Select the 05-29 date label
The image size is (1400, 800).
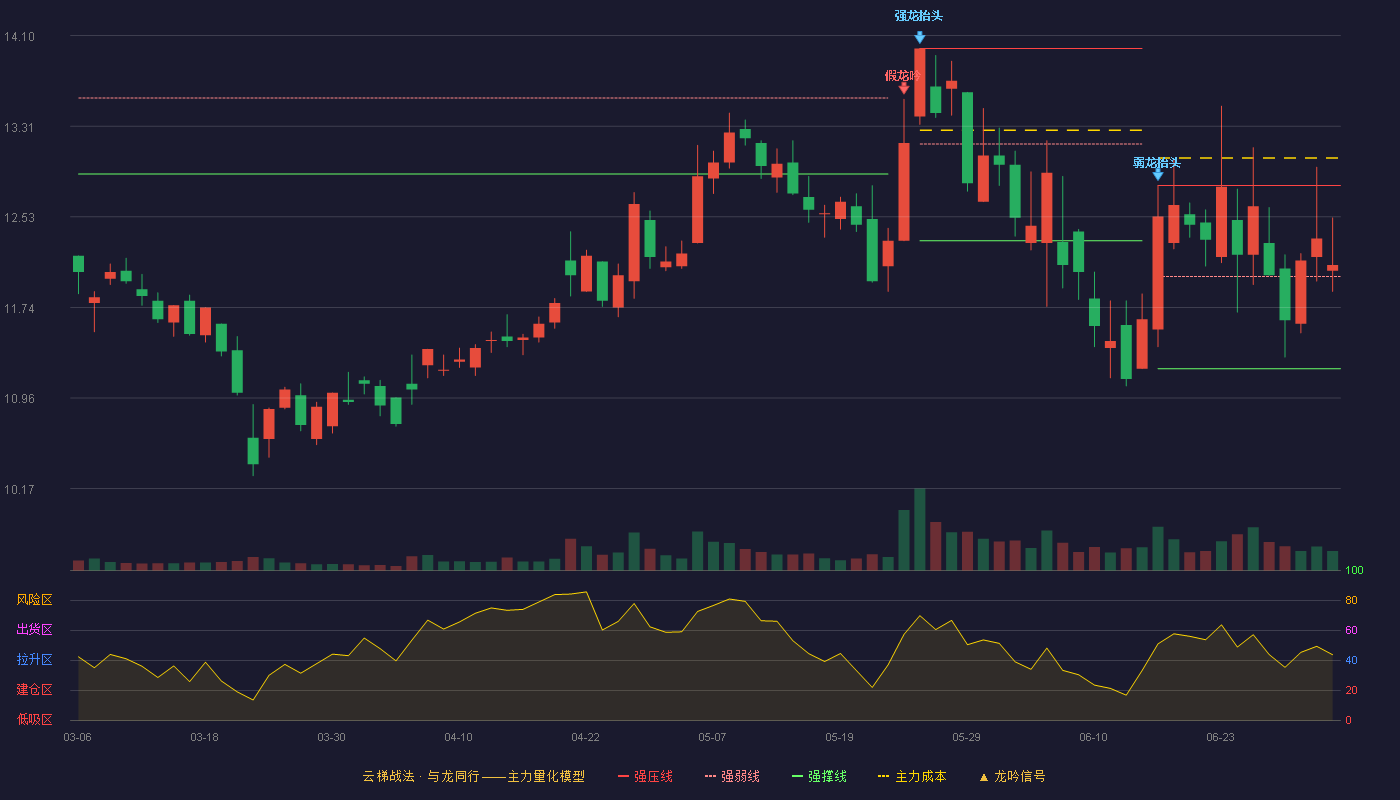[x=966, y=737]
